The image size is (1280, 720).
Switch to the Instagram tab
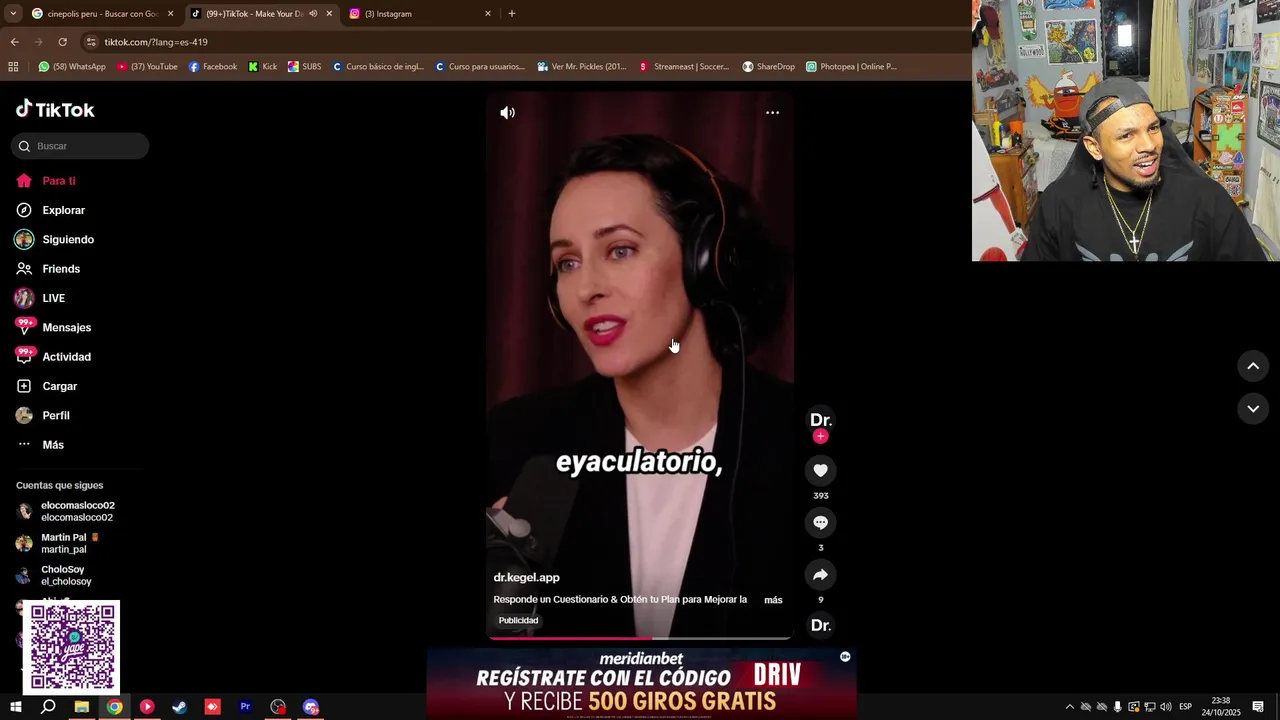point(420,14)
